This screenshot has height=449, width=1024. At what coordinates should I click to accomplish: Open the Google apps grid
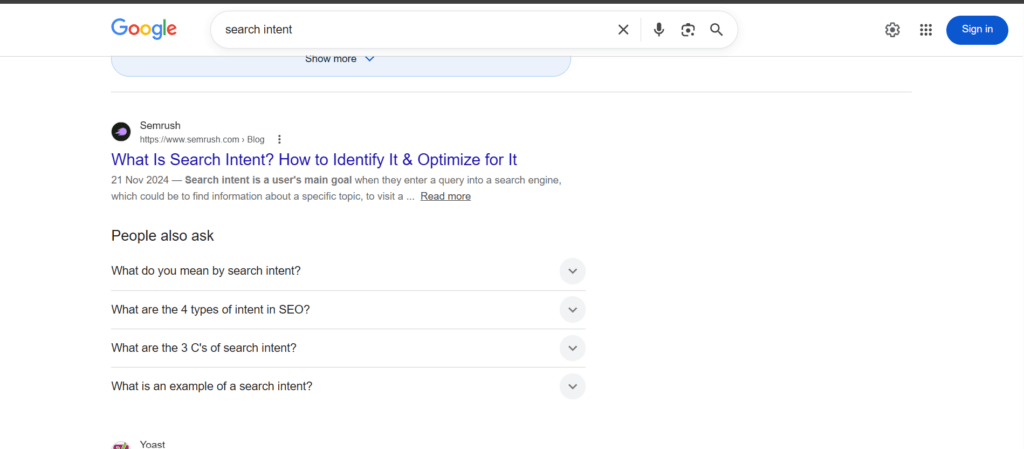[925, 29]
